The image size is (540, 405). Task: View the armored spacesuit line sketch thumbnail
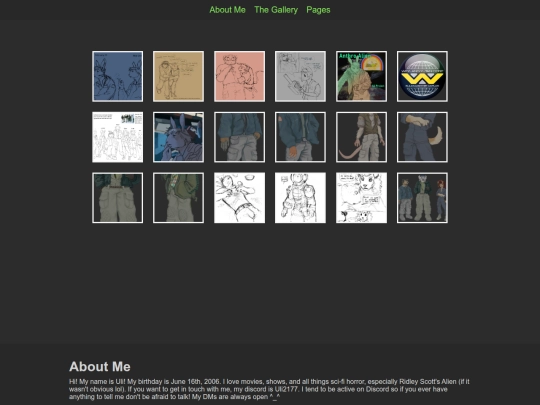point(300,198)
